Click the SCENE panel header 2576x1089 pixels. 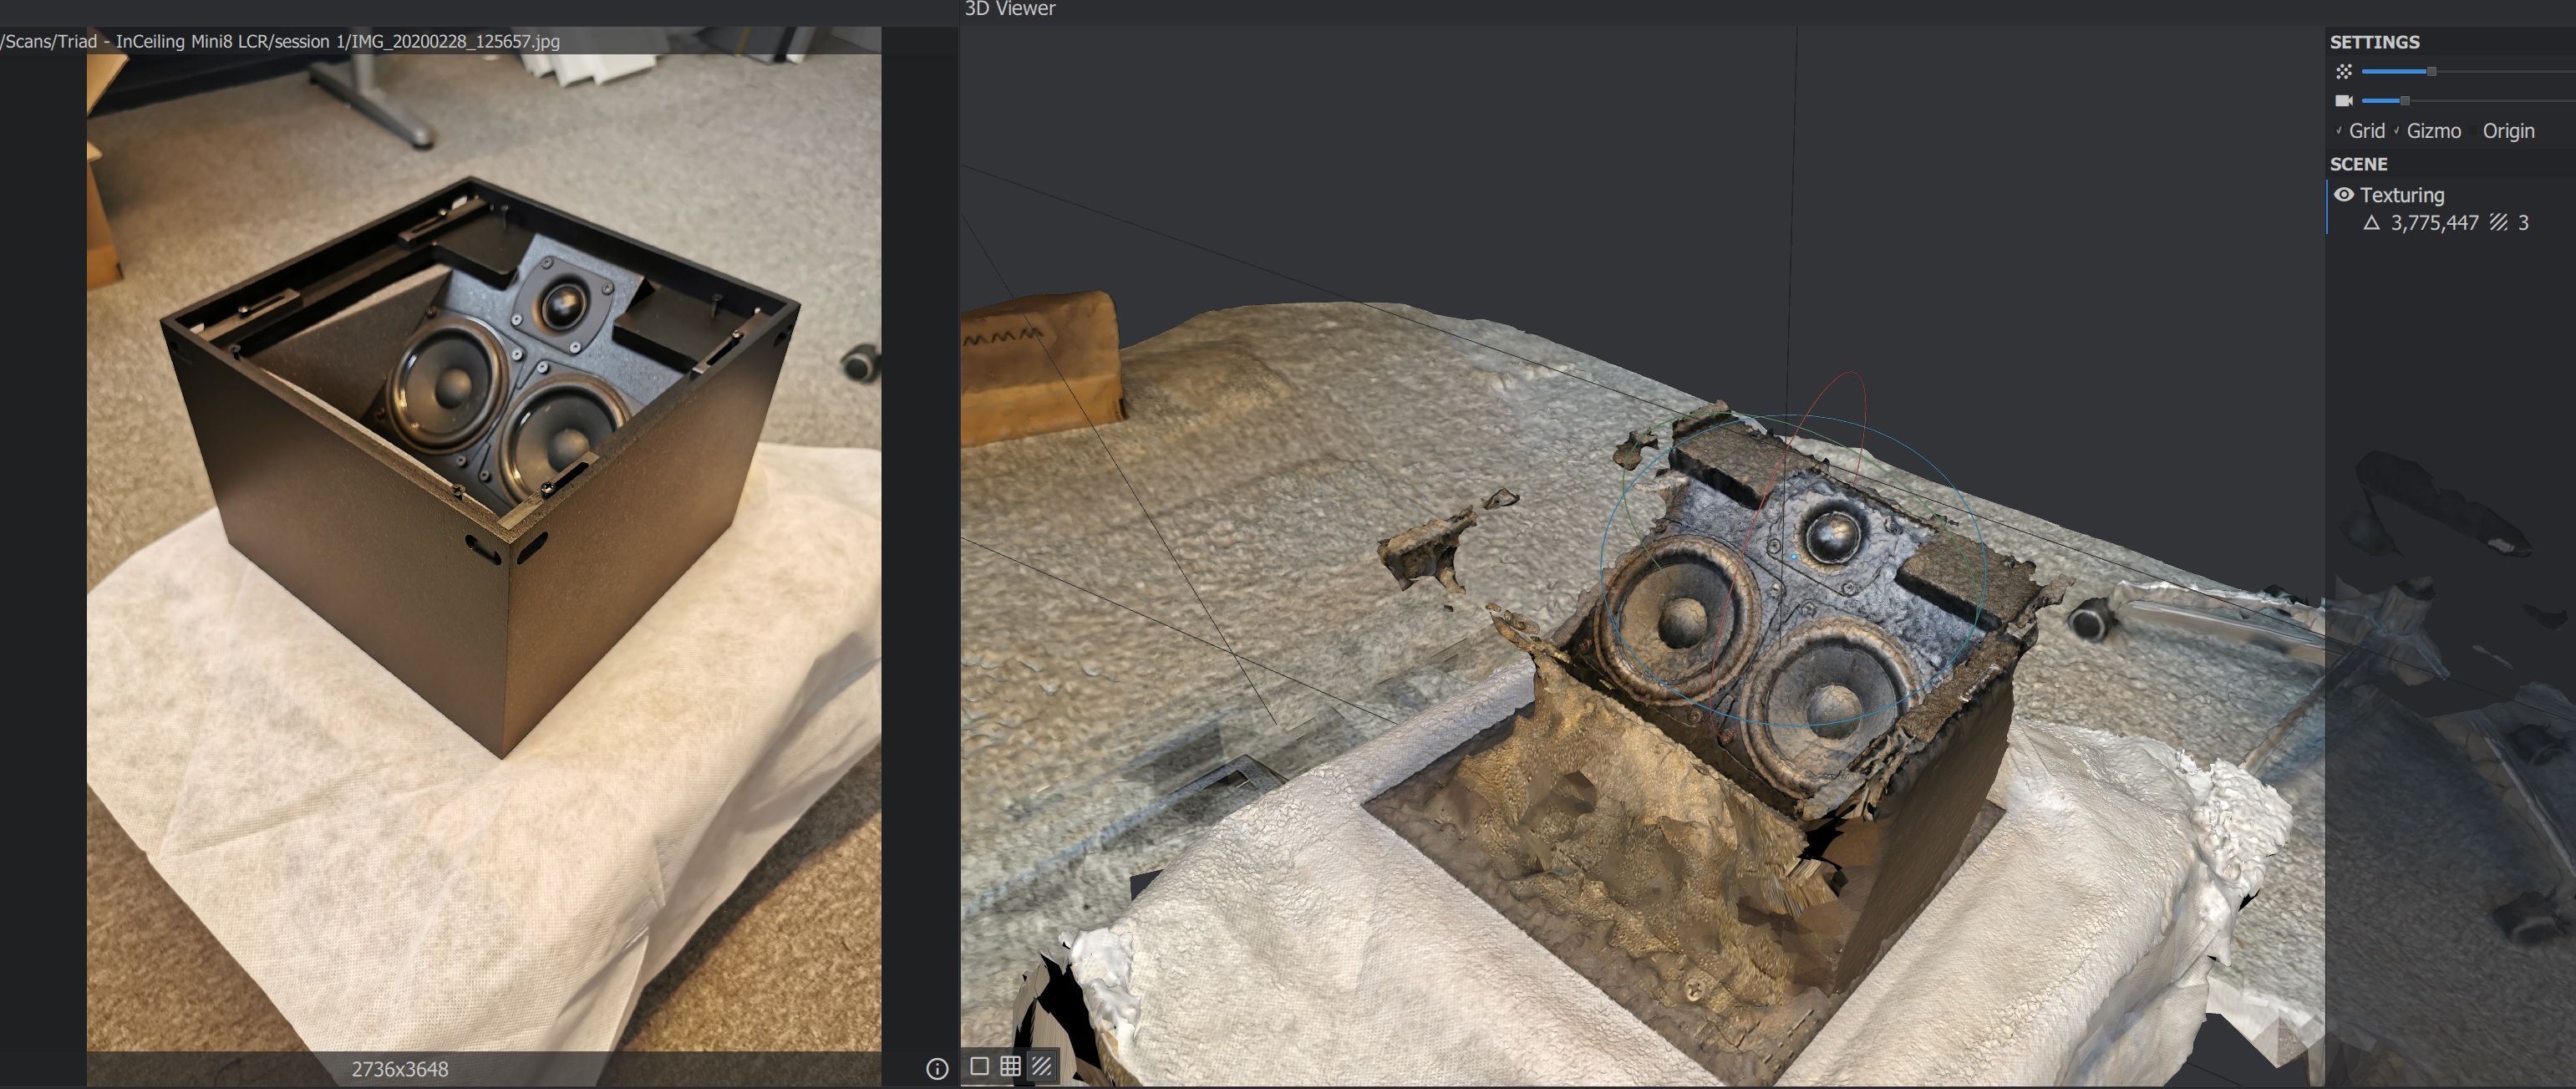[x=2358, y=164]
